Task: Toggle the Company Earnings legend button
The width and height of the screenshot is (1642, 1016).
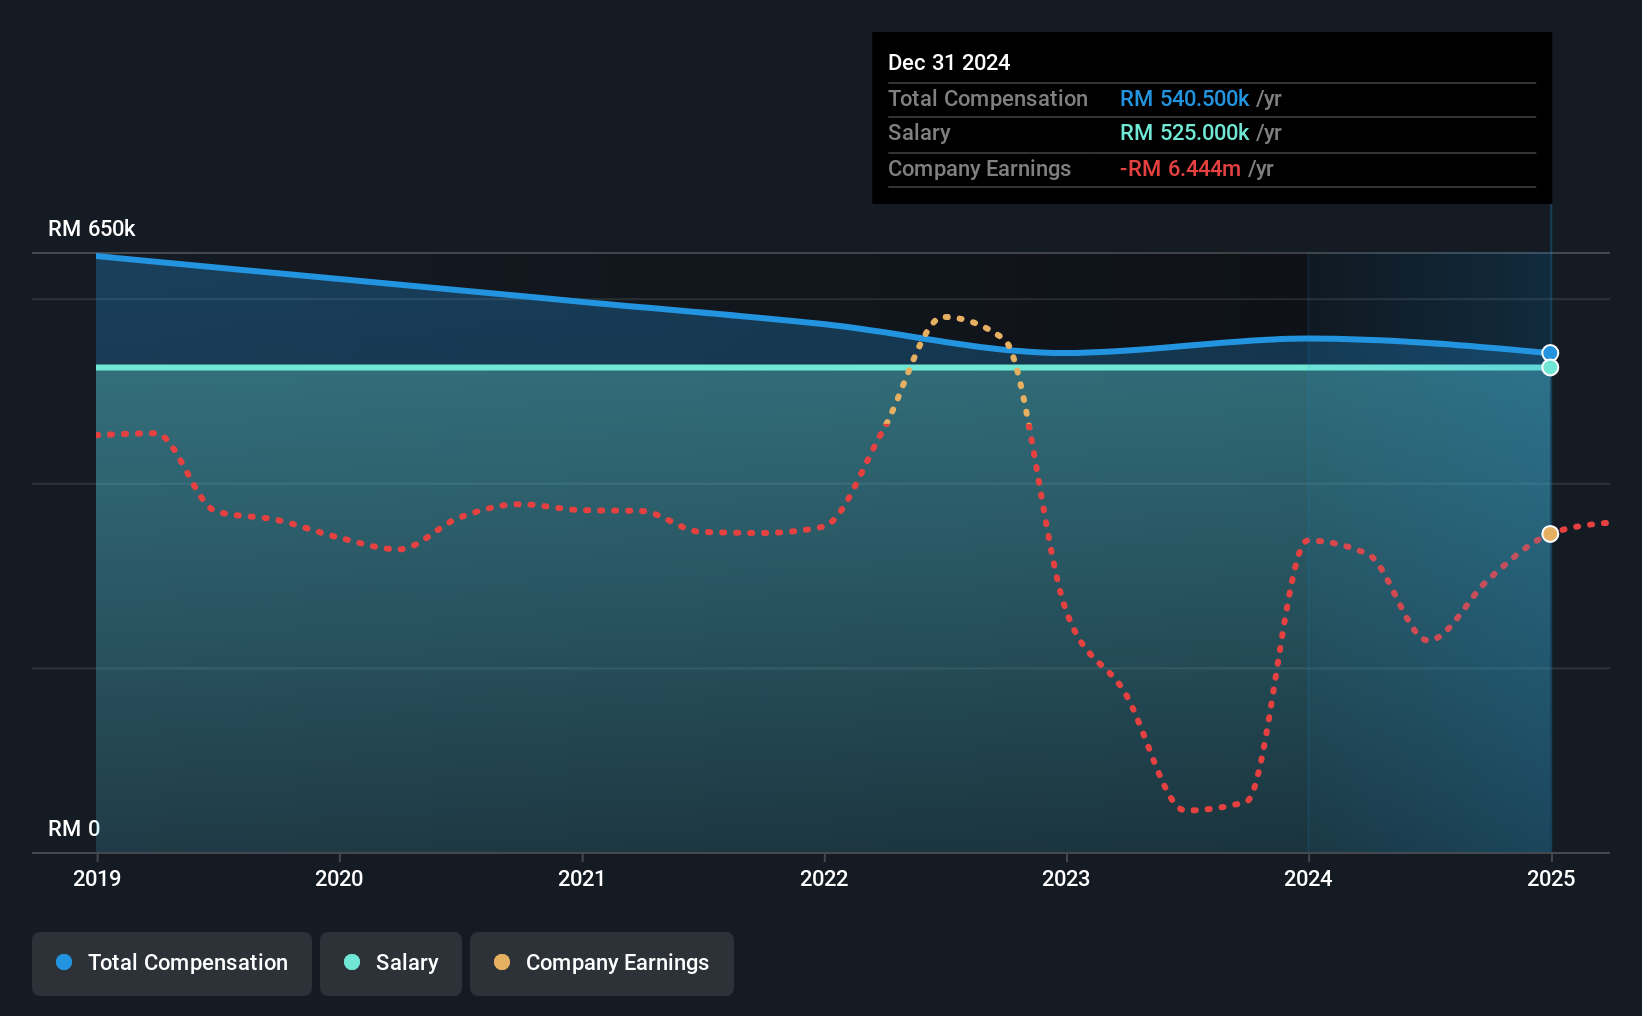Action: click(602, 963)
